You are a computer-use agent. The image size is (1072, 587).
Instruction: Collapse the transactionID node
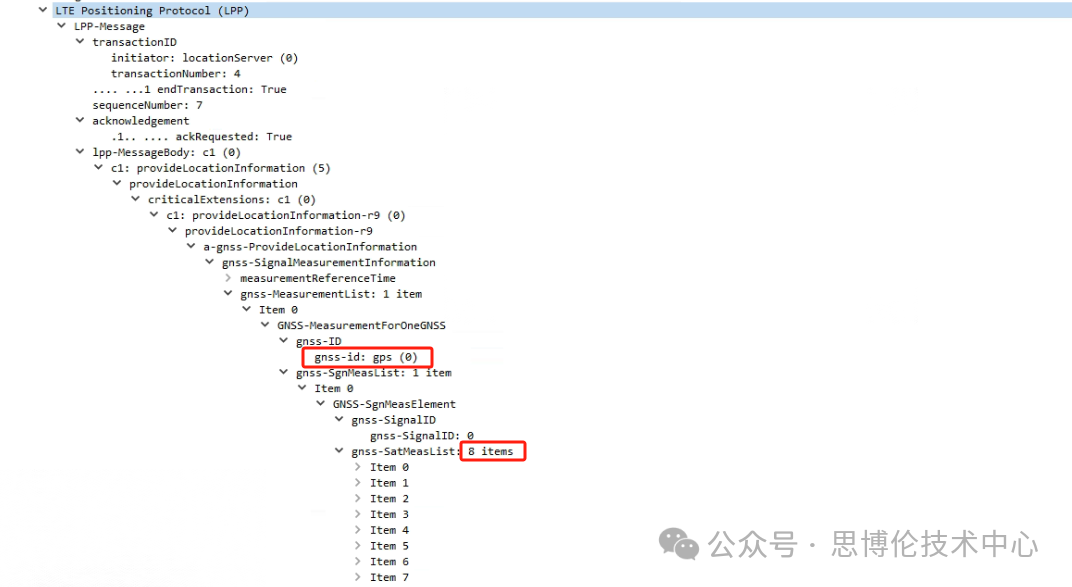[x=80, y=42]
